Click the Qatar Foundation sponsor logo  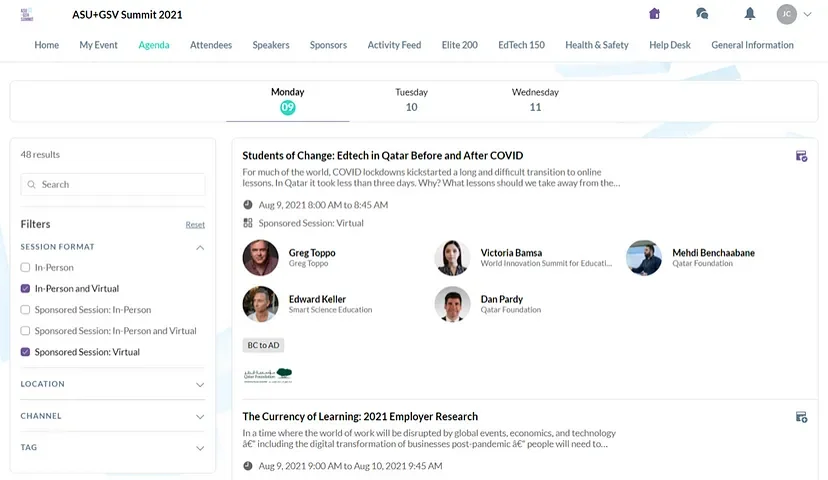click(268, 375)
